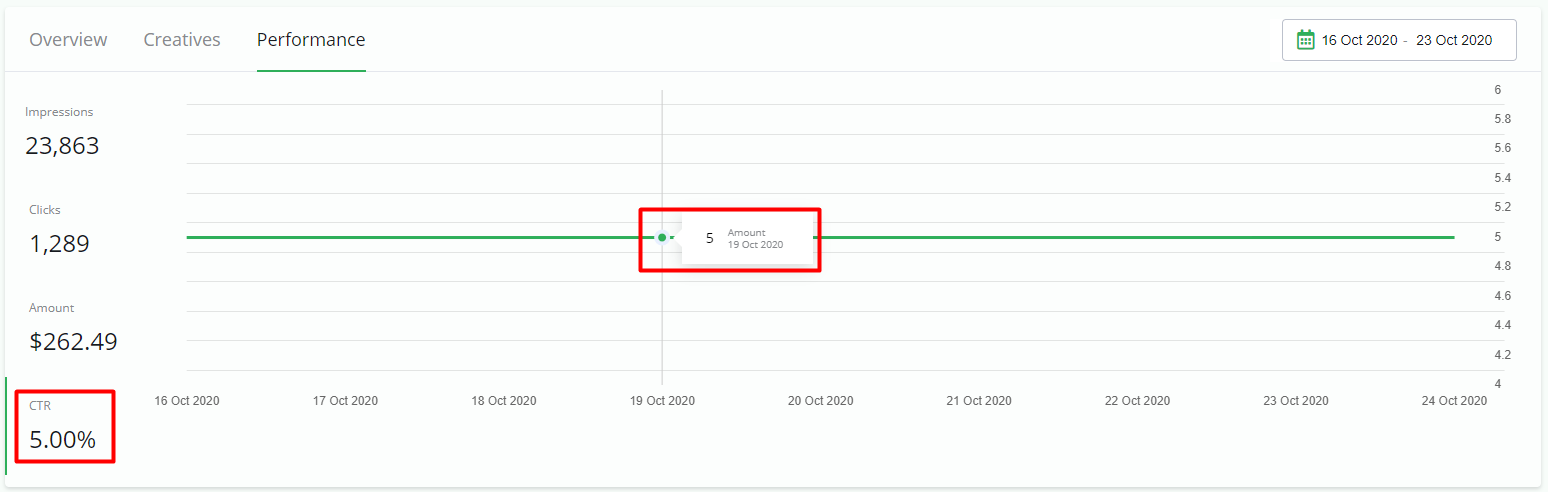Image resolution: width=1548 pixels, height=492 pixels.
Task: Click the 20 Oct 2020 x-axis label
Action: tap(820, 401)
